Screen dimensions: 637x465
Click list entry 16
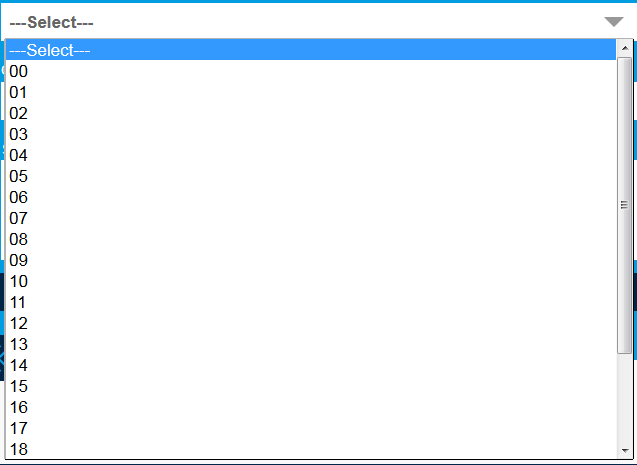pos(311,407)
